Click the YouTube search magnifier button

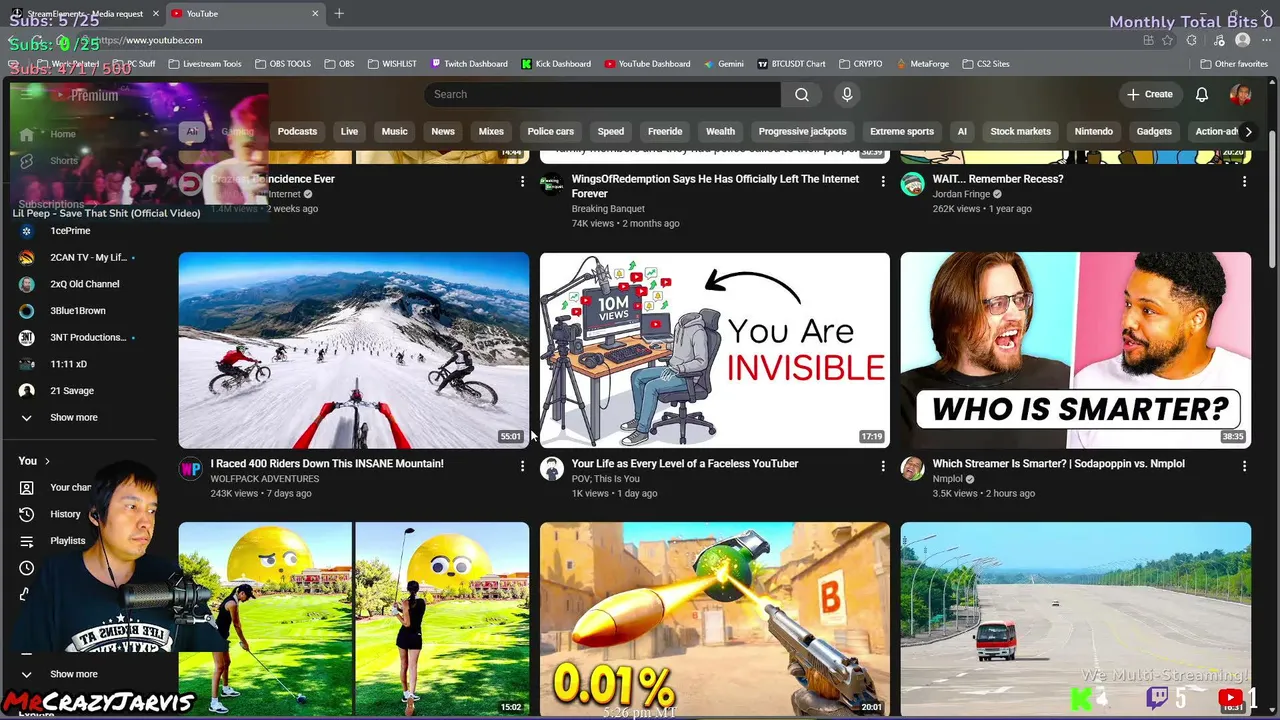pyautogui.click(x=802, y=94)
